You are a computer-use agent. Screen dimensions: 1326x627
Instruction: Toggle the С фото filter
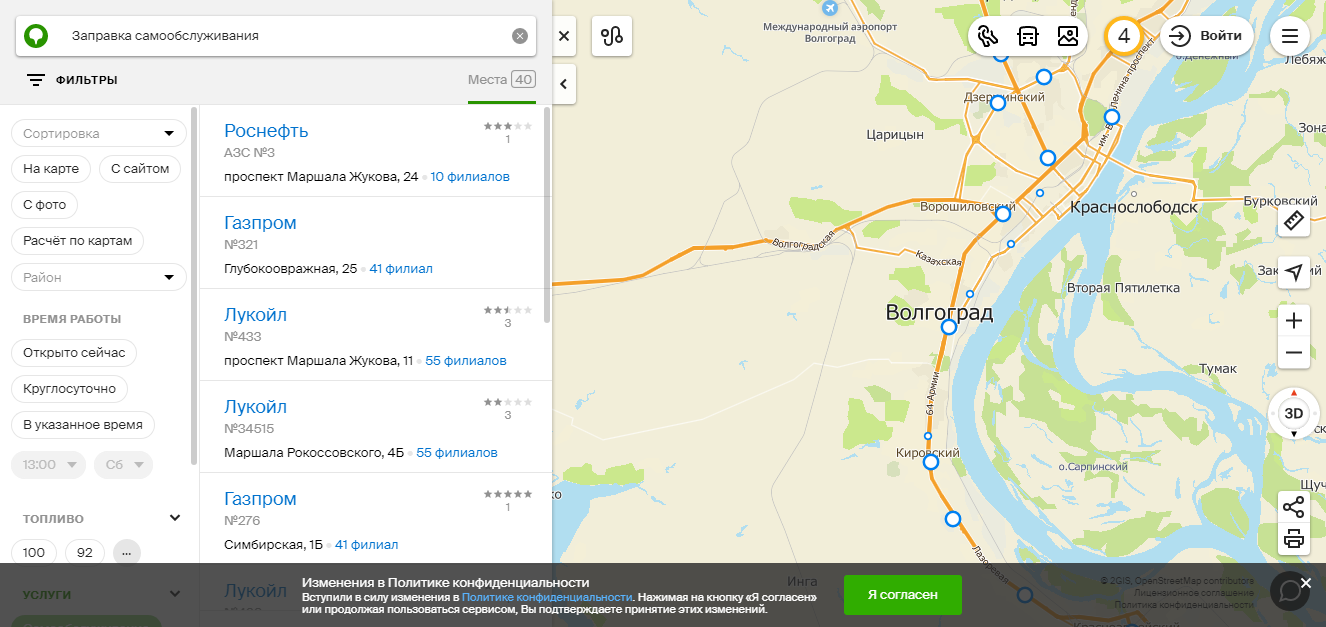coord(44,205)
